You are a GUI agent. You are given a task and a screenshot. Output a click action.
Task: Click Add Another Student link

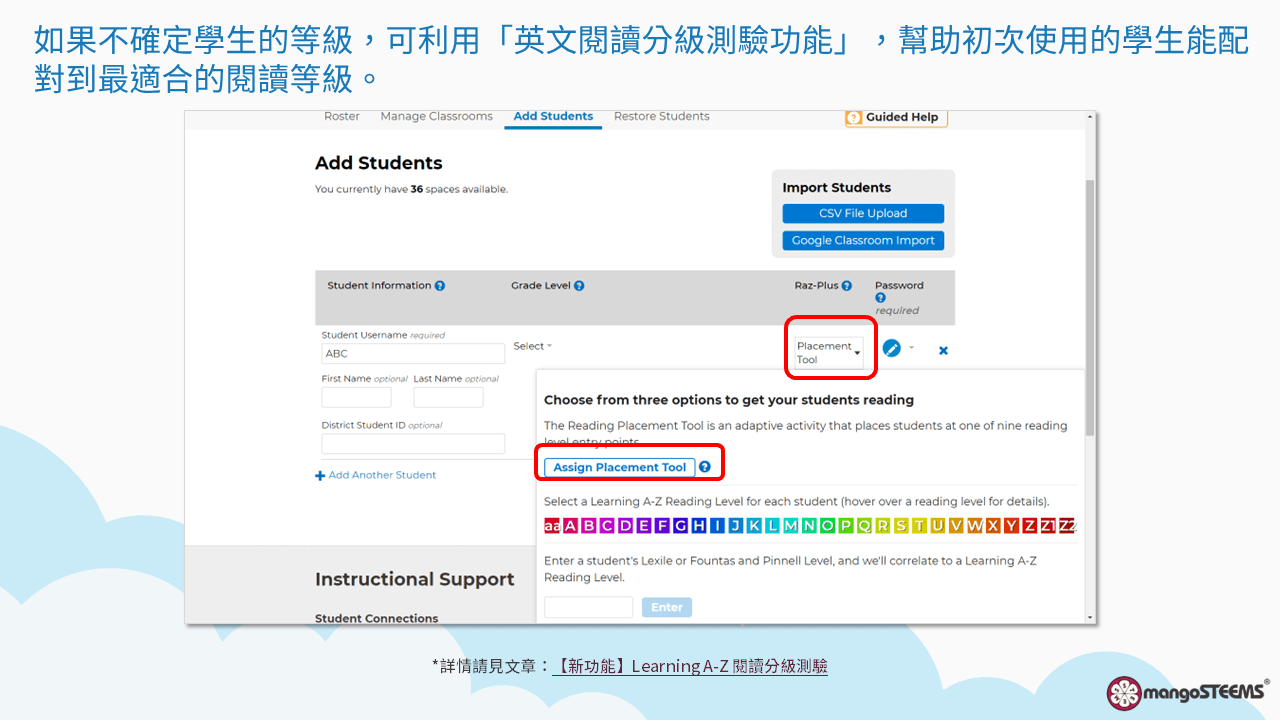coord(382,476)
